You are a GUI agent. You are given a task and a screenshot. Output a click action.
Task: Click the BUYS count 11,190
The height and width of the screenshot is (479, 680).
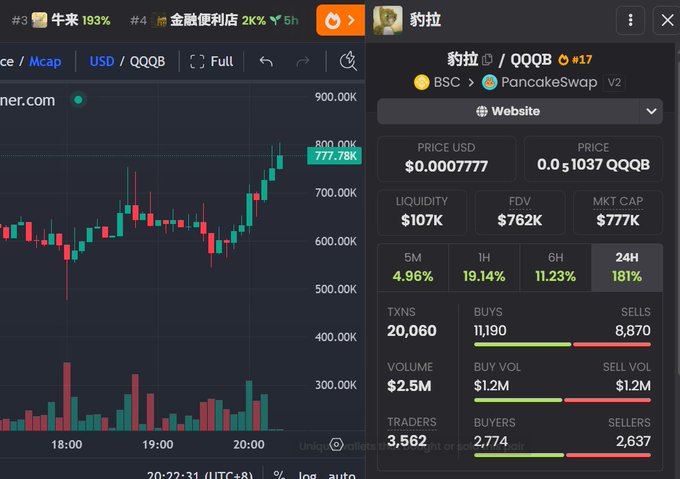(x=490, y=331)
